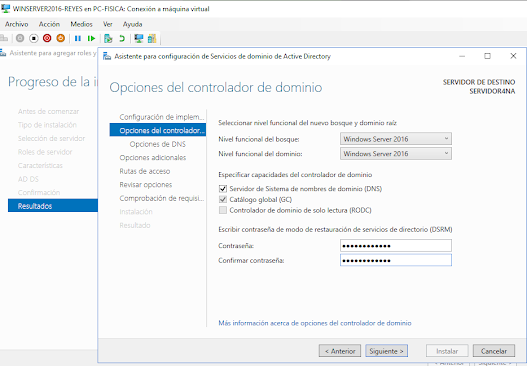Open the Ayuda menu
The width and height of the screenshot is (527, 366).
(132, 24)
